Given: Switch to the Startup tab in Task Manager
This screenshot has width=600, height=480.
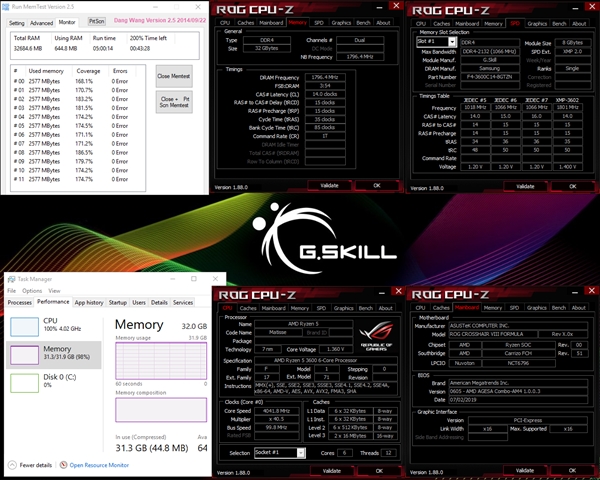Looking at the screenshot, I should [x=118, y=302].
